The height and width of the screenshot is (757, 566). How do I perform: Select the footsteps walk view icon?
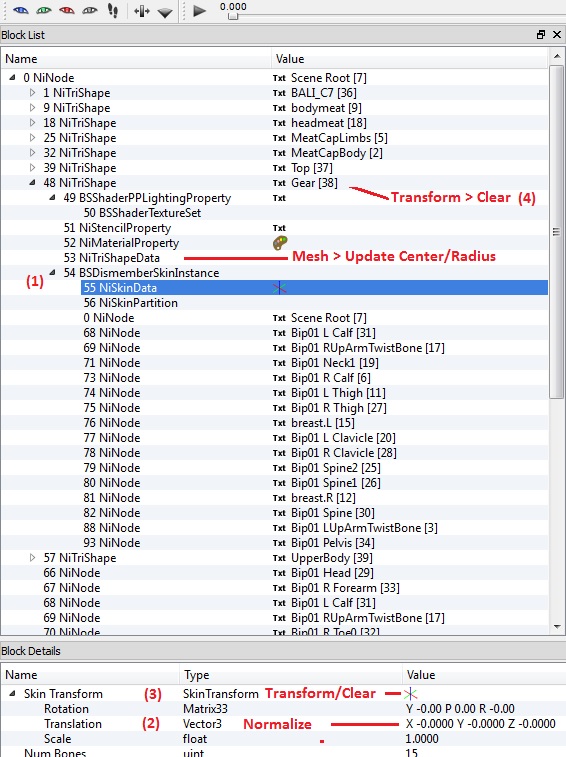tap(113, 11)
